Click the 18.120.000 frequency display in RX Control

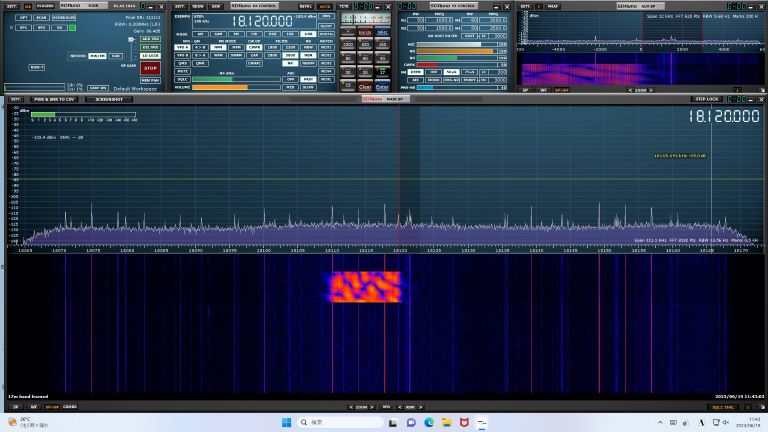pyautogui.click(x=262, y=21)
